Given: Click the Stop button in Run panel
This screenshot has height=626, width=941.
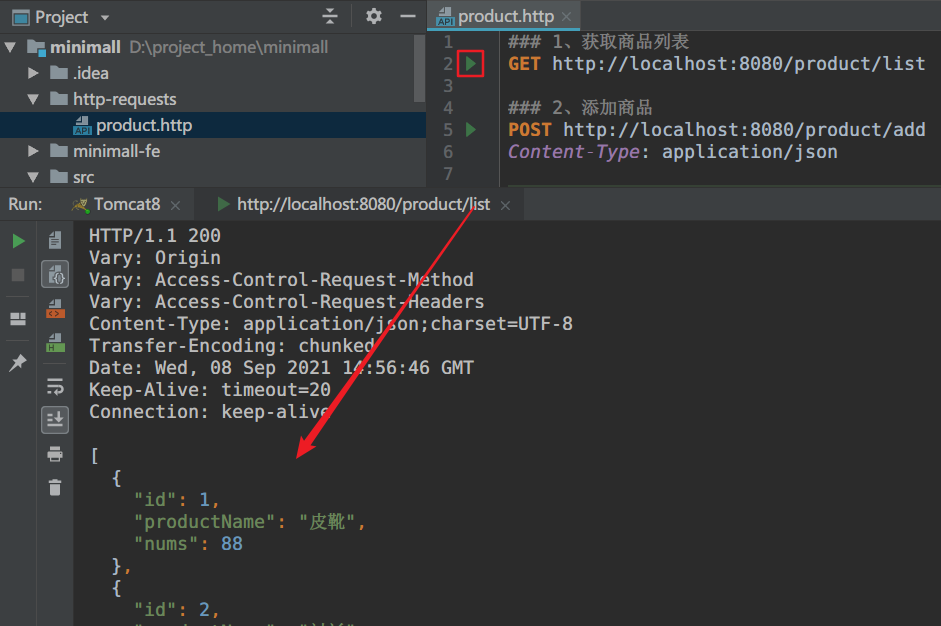Looking at the screenshot, I should tap(19, 275).
